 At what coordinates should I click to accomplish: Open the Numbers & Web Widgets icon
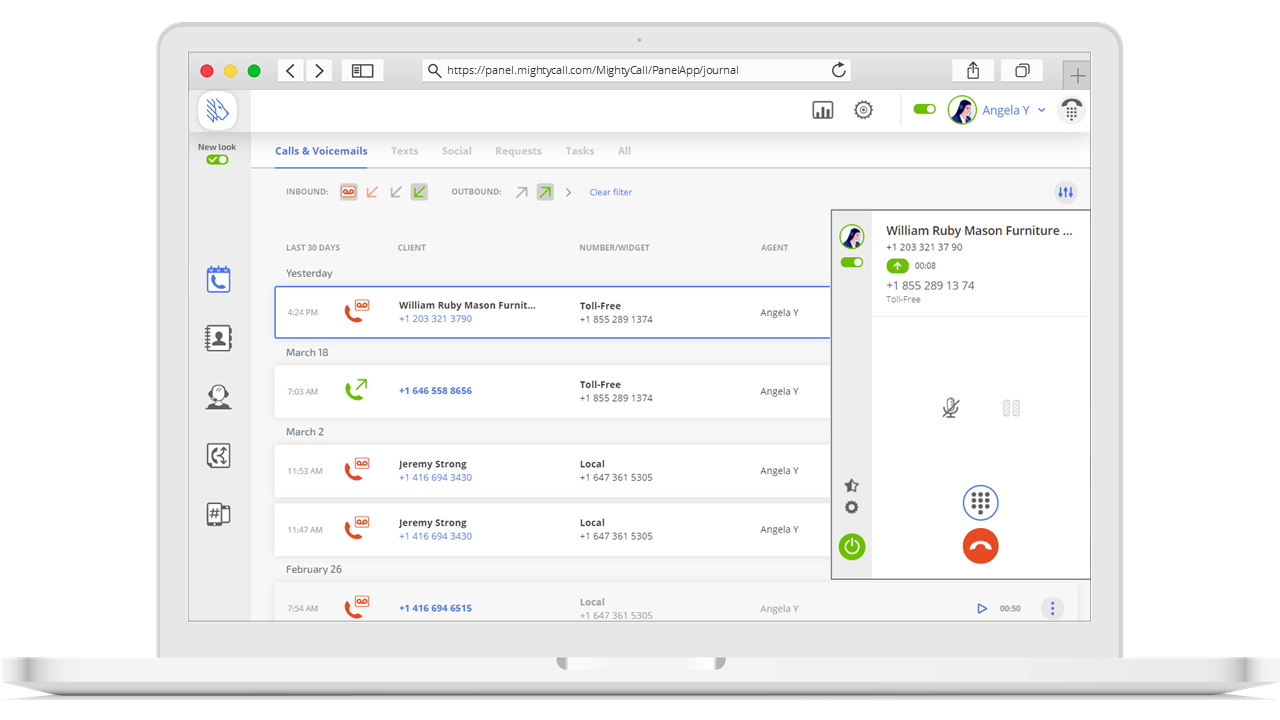click(218, 513)
